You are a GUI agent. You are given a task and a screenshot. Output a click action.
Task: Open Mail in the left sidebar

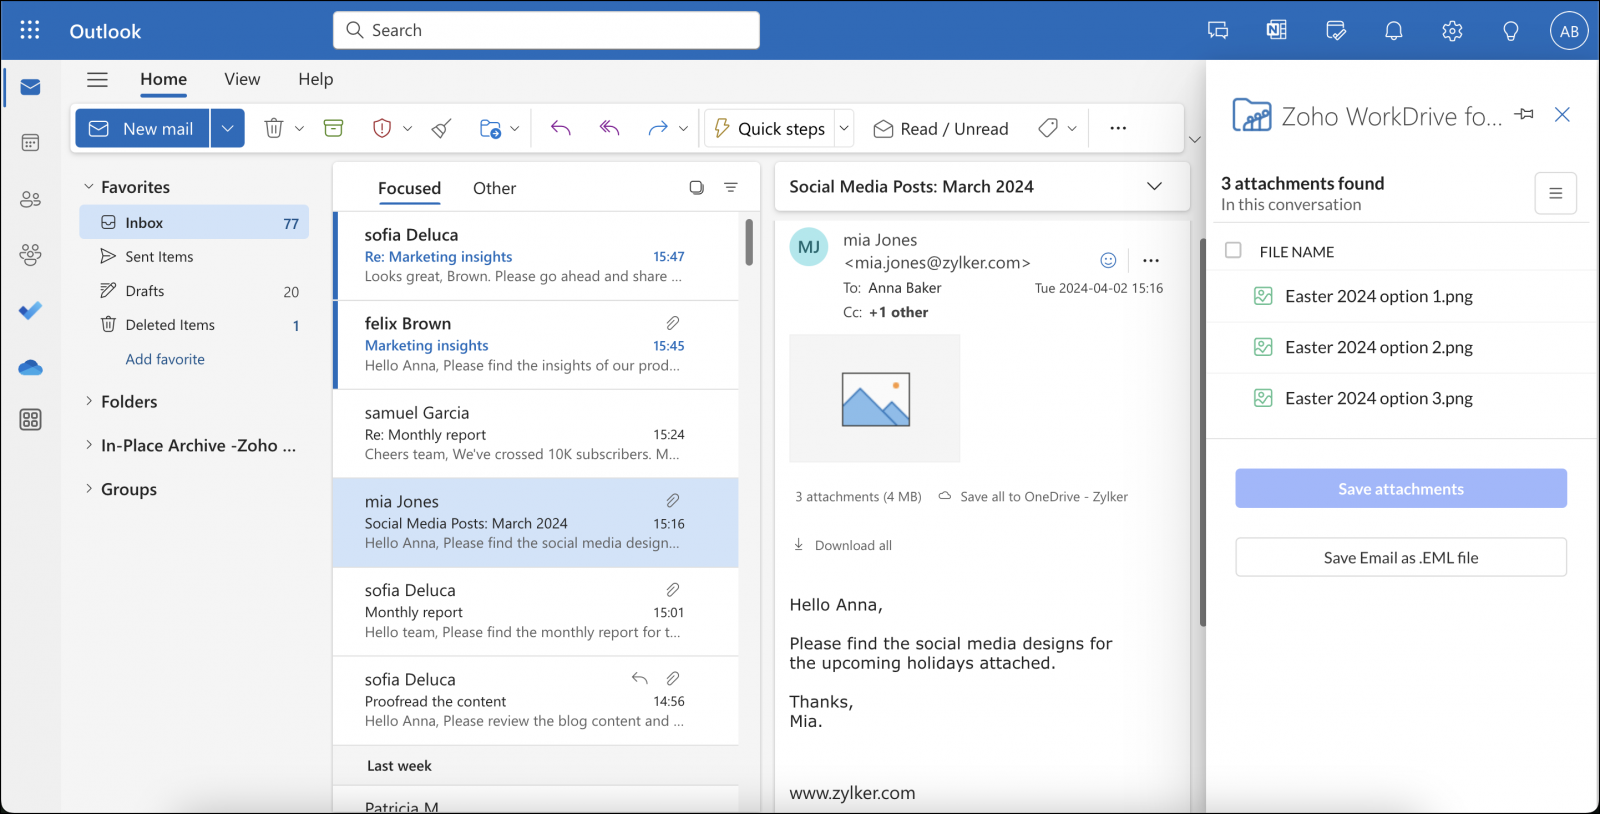[30, 87]
